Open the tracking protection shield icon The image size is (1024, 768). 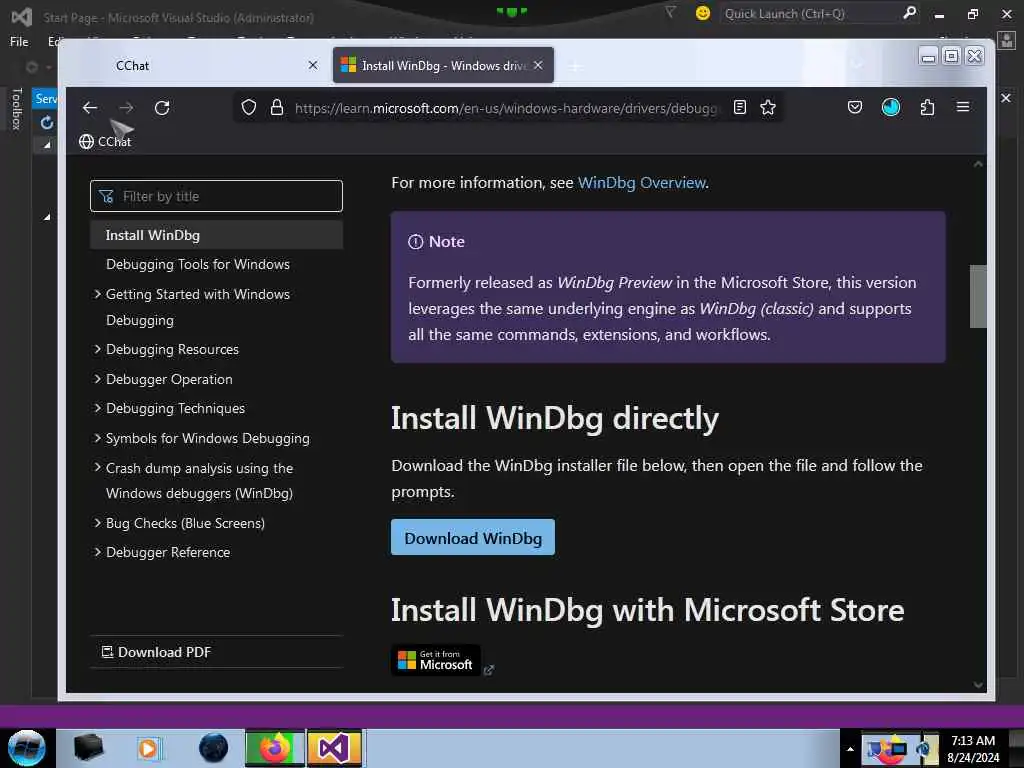[249, 108]
